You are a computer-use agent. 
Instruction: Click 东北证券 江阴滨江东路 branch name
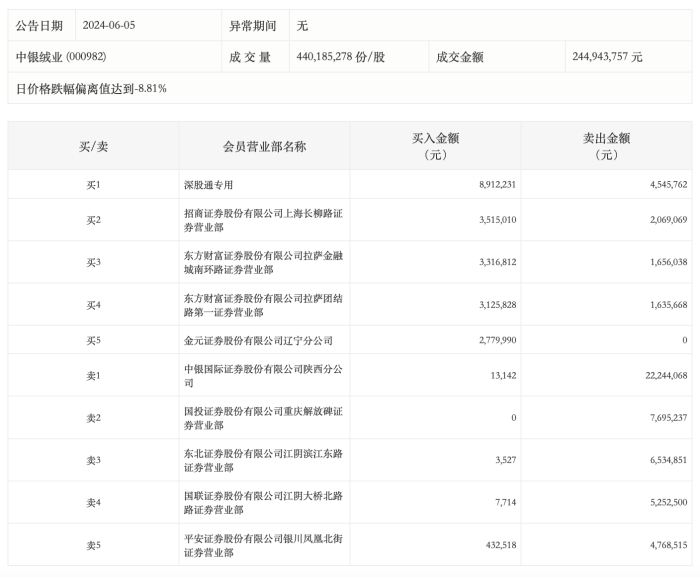coord(263,460)
